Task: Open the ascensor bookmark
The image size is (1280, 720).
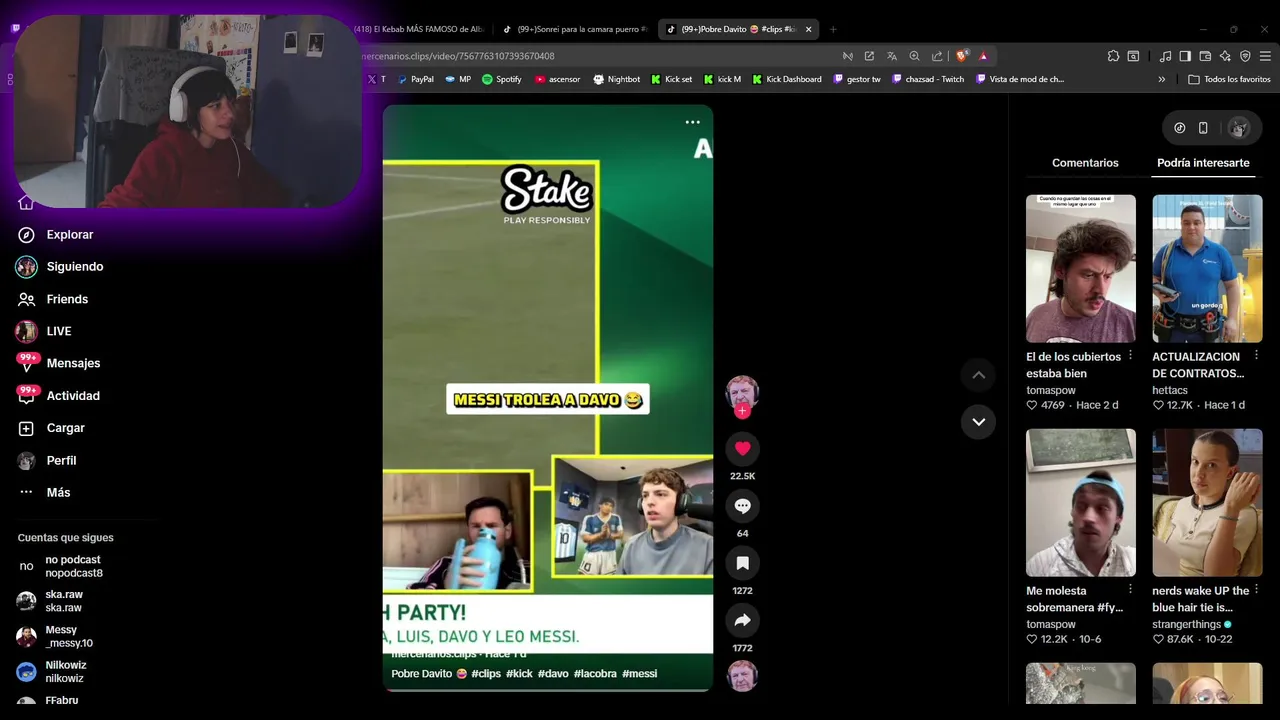Action: point(557,79)
